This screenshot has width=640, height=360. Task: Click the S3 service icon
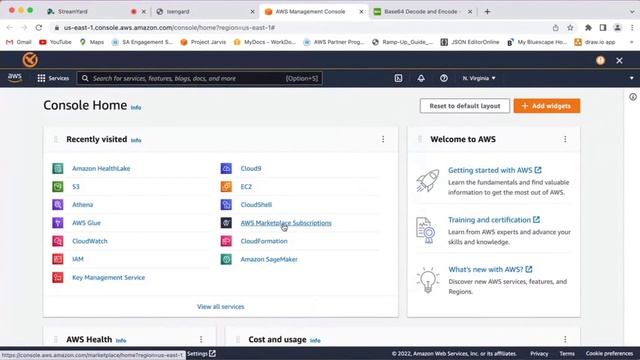click(x=58, y=187)
